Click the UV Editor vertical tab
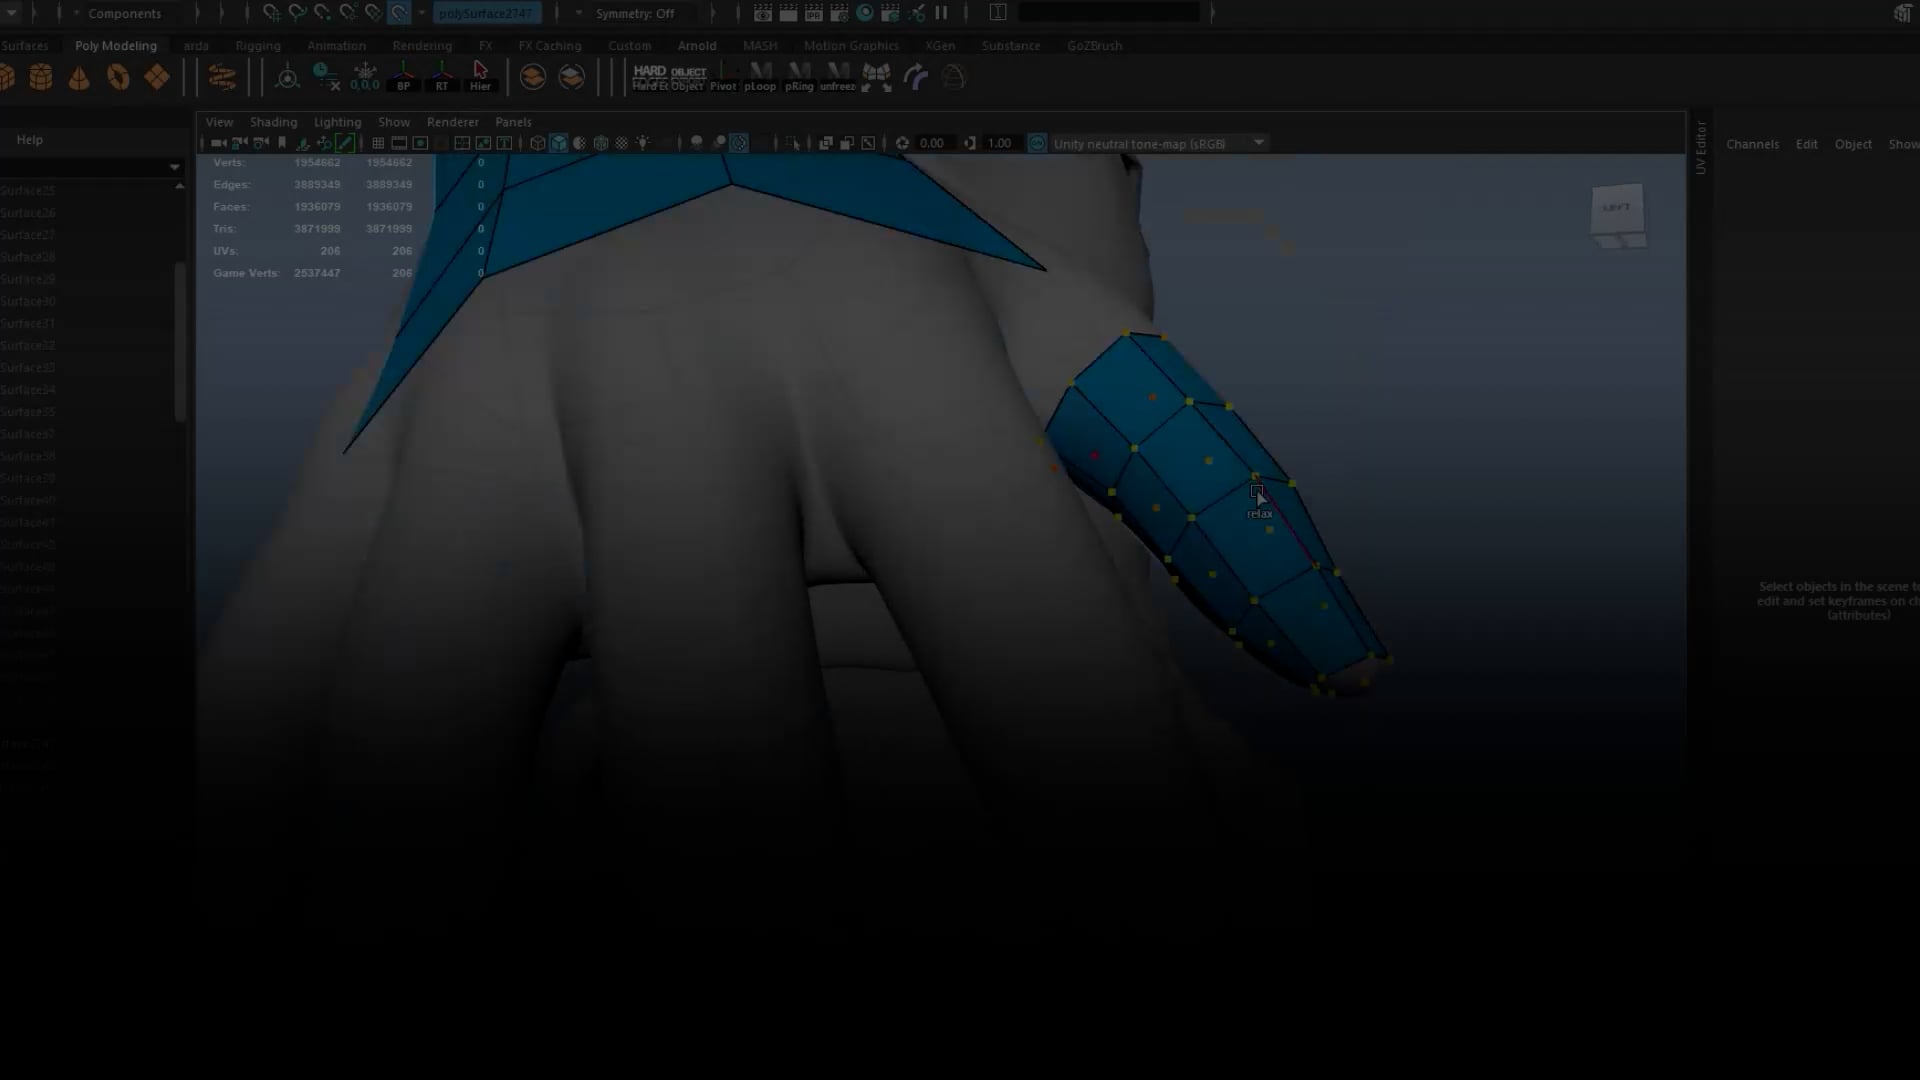This screenshot has width=1920, height=1080. (x=1701, y=148)
